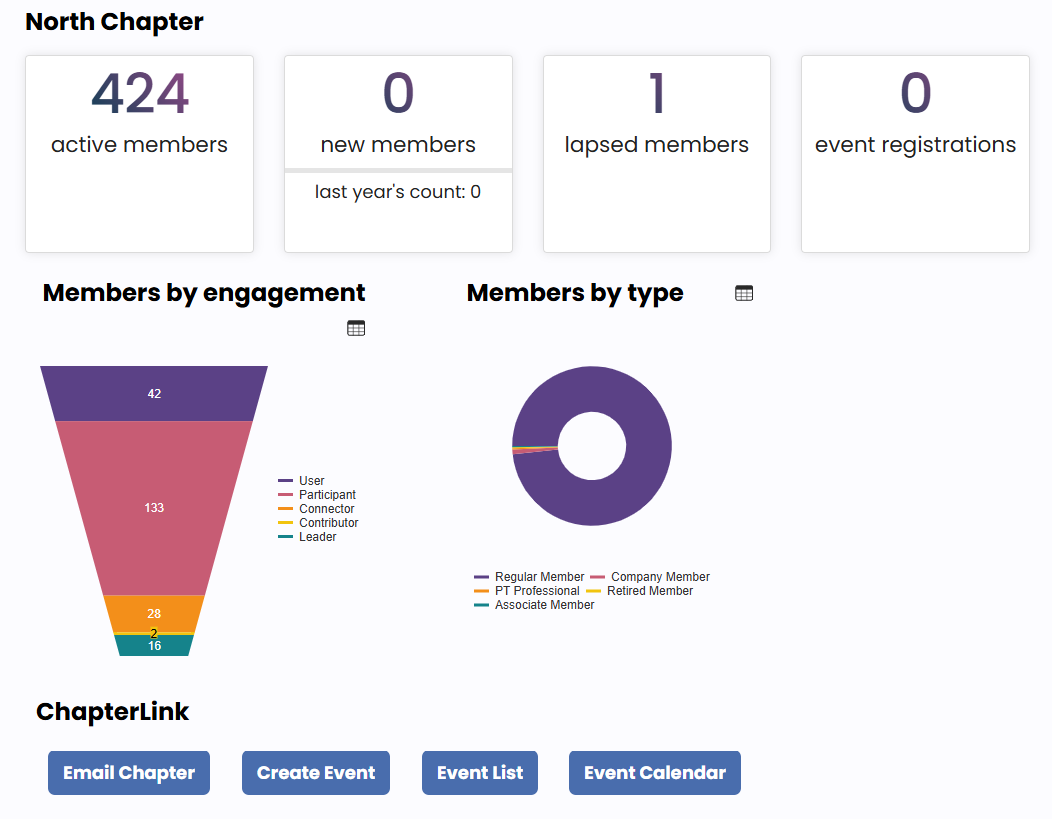Image resolution: width=1052 pixels, height=819 pixels.
Task: Hide Contributor series via legend
Action: point(328,523)
